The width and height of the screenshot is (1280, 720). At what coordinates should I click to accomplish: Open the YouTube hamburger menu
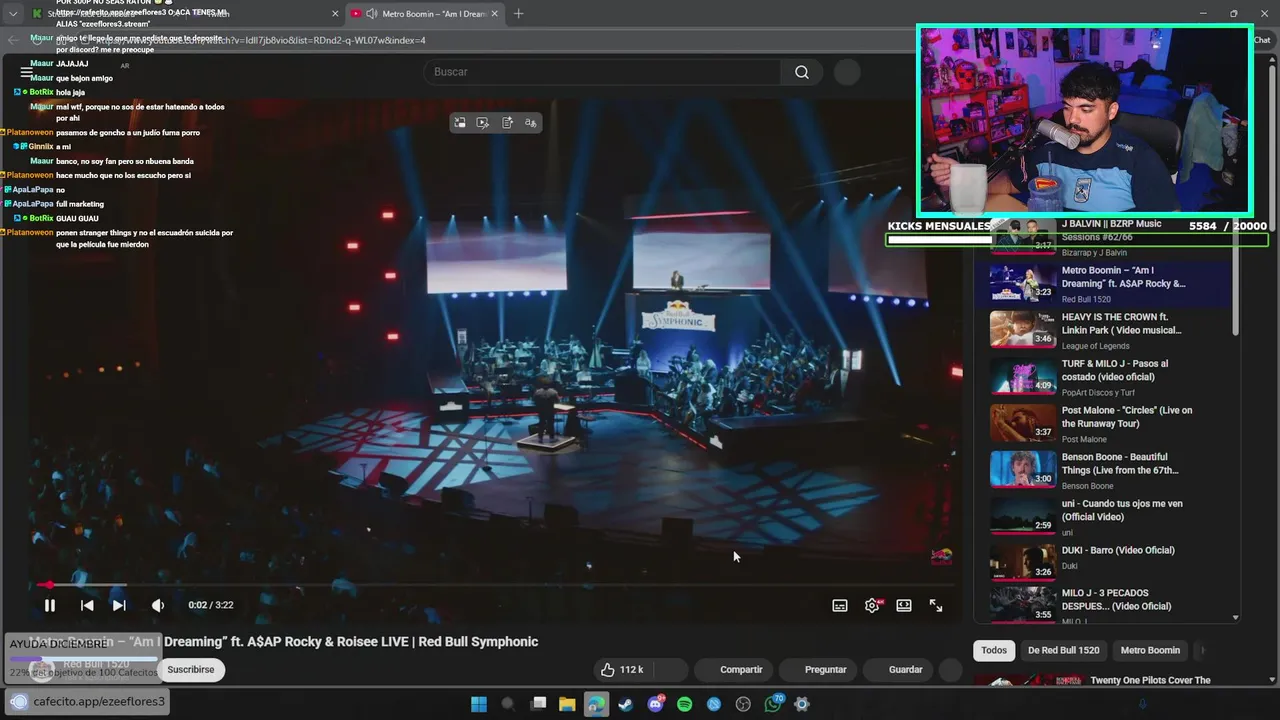[x=27, y=72]
